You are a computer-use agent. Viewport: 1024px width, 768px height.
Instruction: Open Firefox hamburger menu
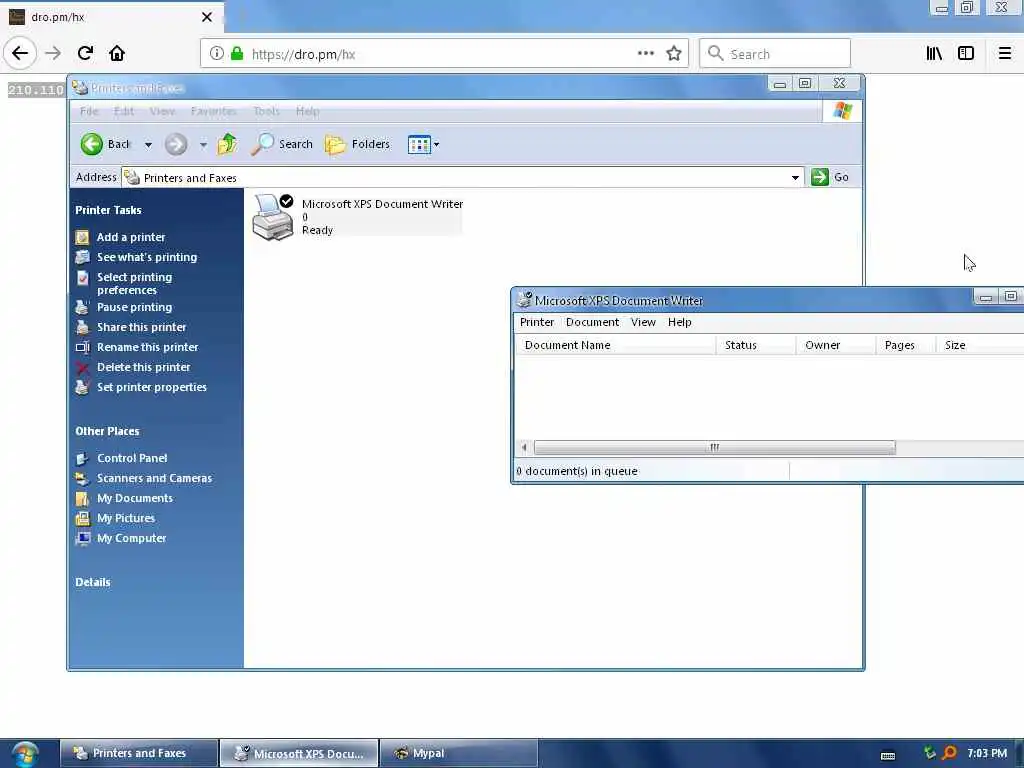(1005, 54)
